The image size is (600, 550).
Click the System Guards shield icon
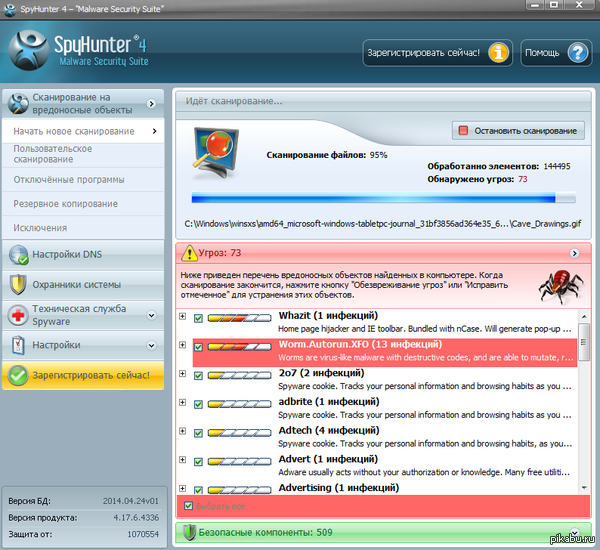[x=18, y=285]
